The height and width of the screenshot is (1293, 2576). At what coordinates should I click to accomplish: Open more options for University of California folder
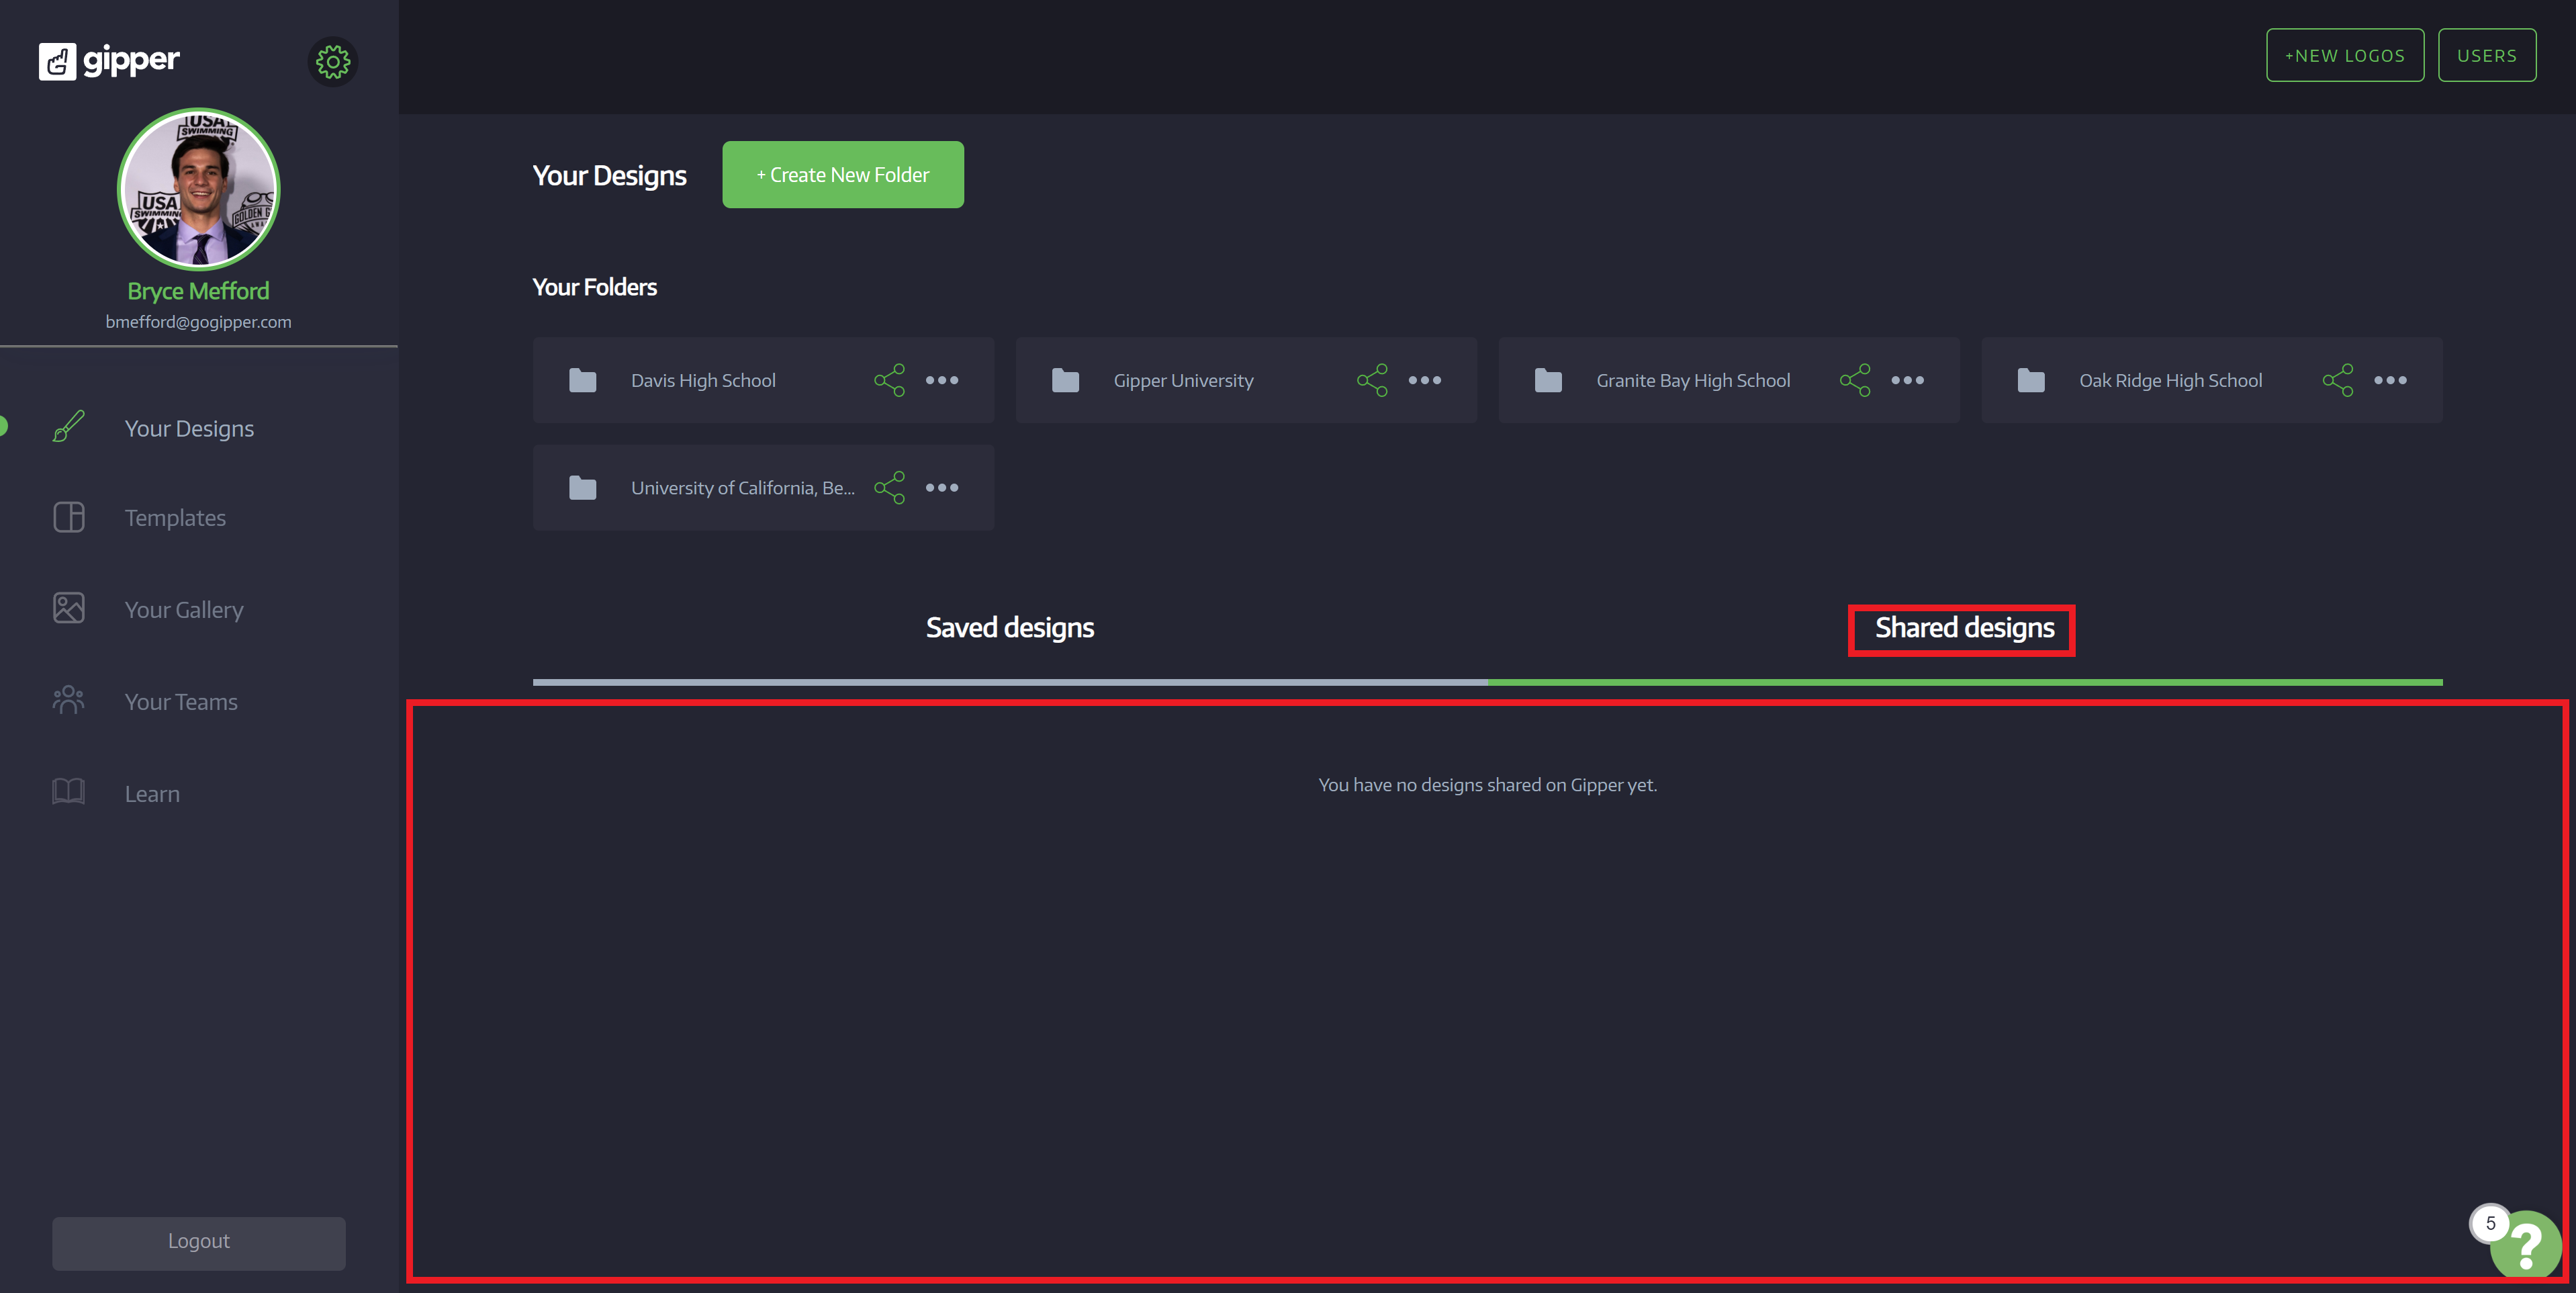click(941, 487)
